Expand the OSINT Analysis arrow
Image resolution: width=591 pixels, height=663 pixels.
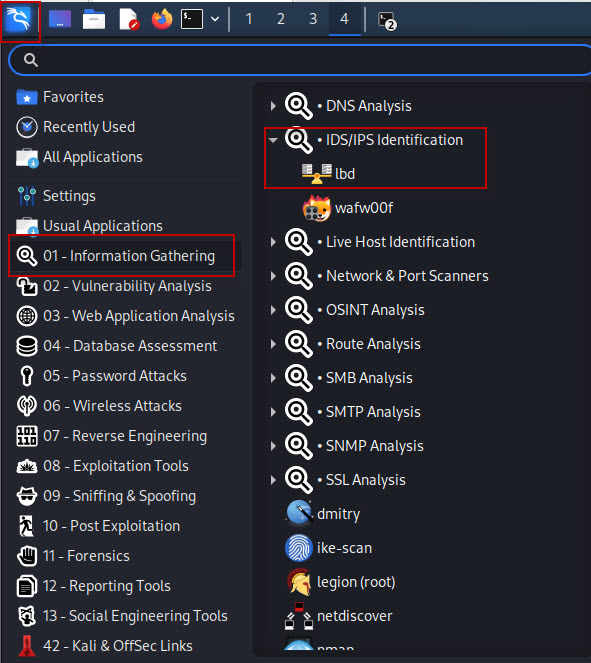point(273,310)
